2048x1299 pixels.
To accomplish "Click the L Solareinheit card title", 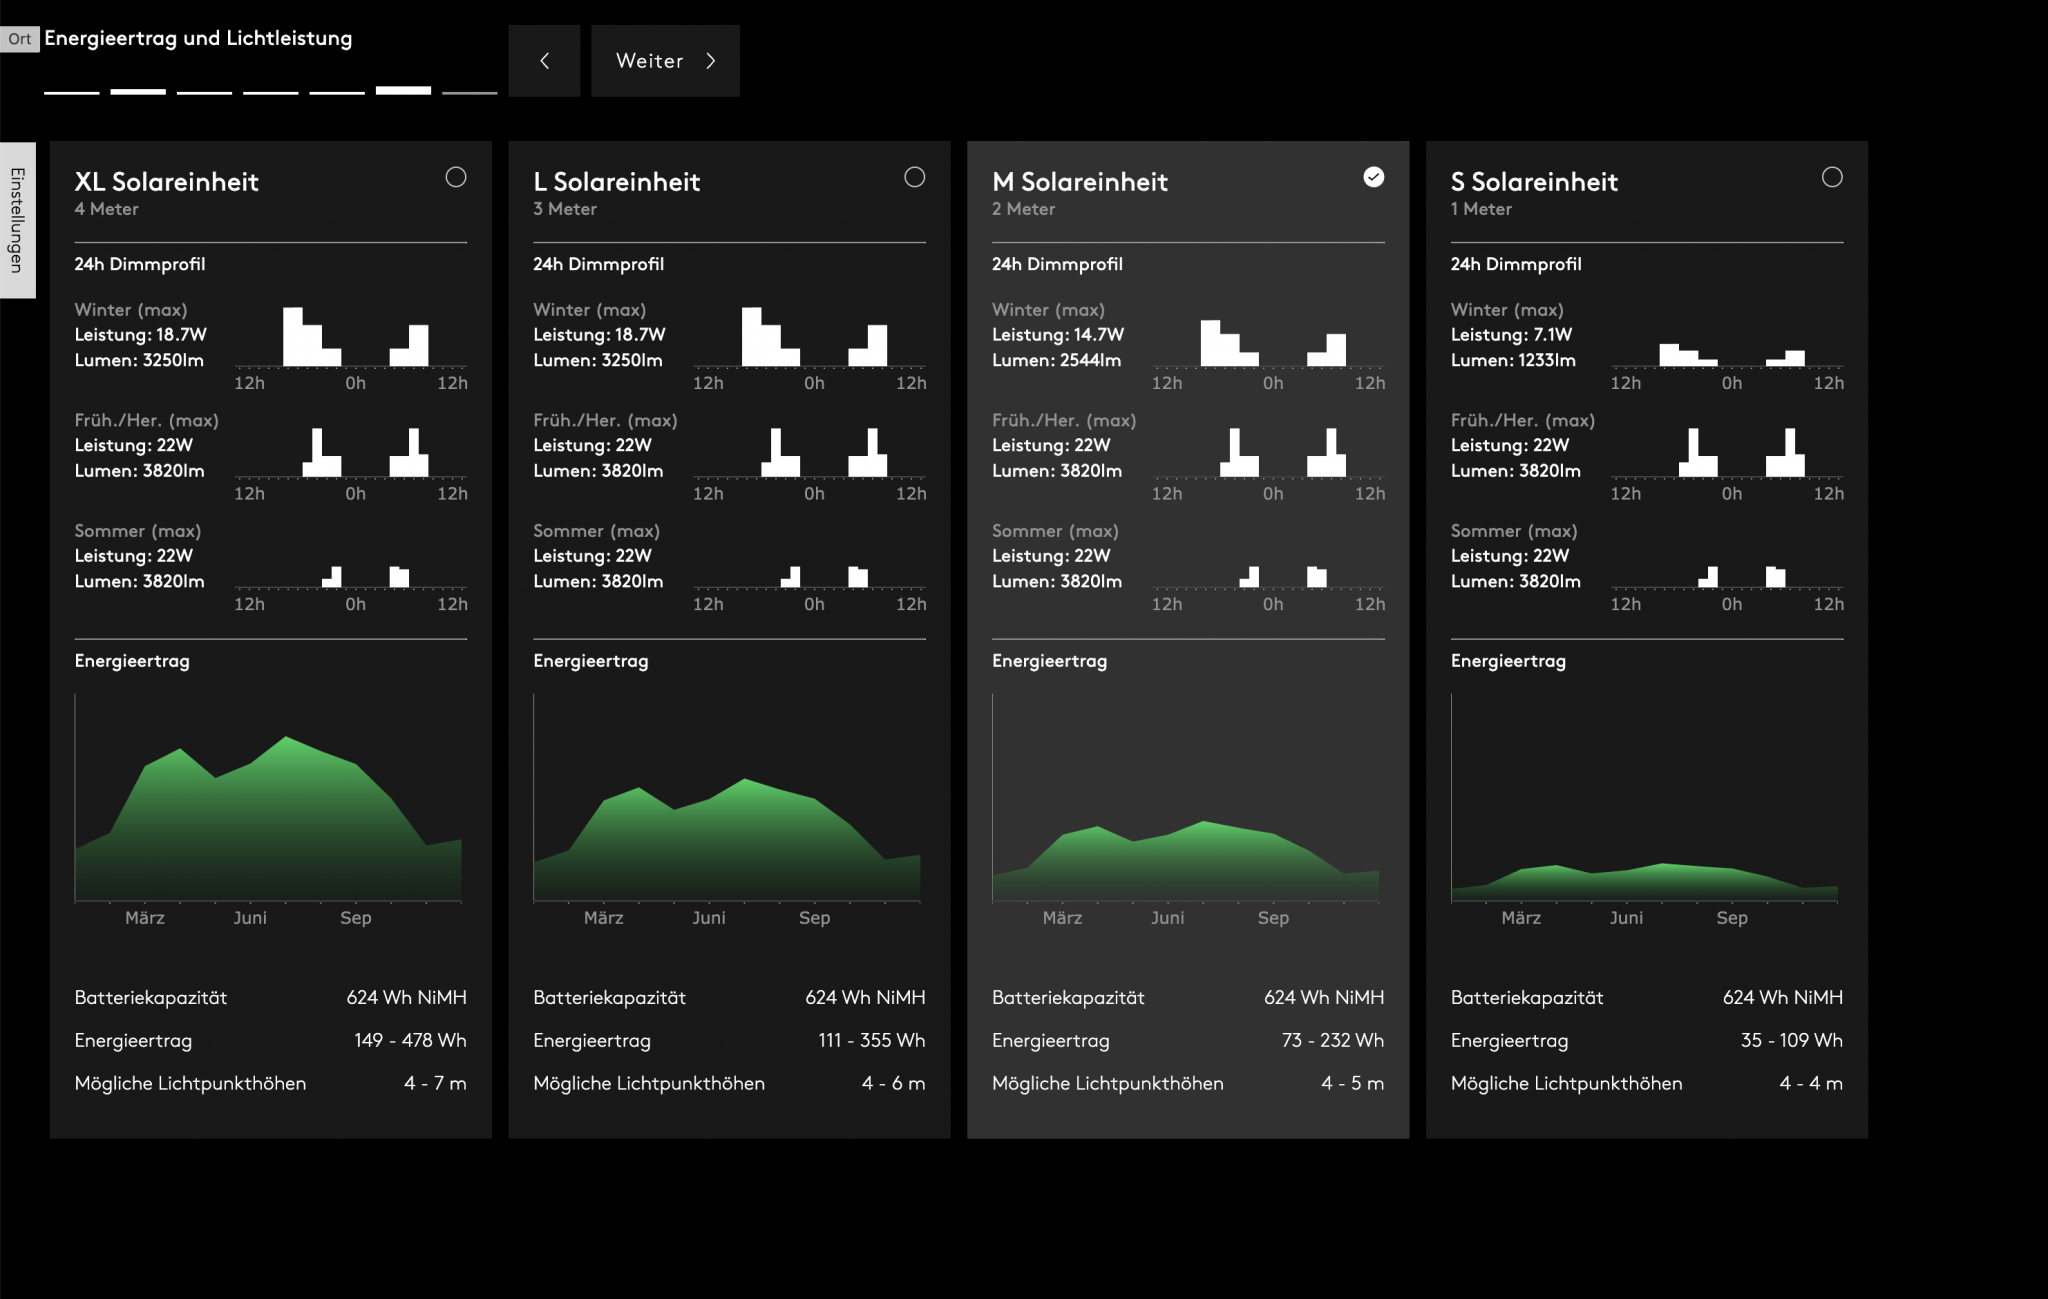I will [616, 182].
